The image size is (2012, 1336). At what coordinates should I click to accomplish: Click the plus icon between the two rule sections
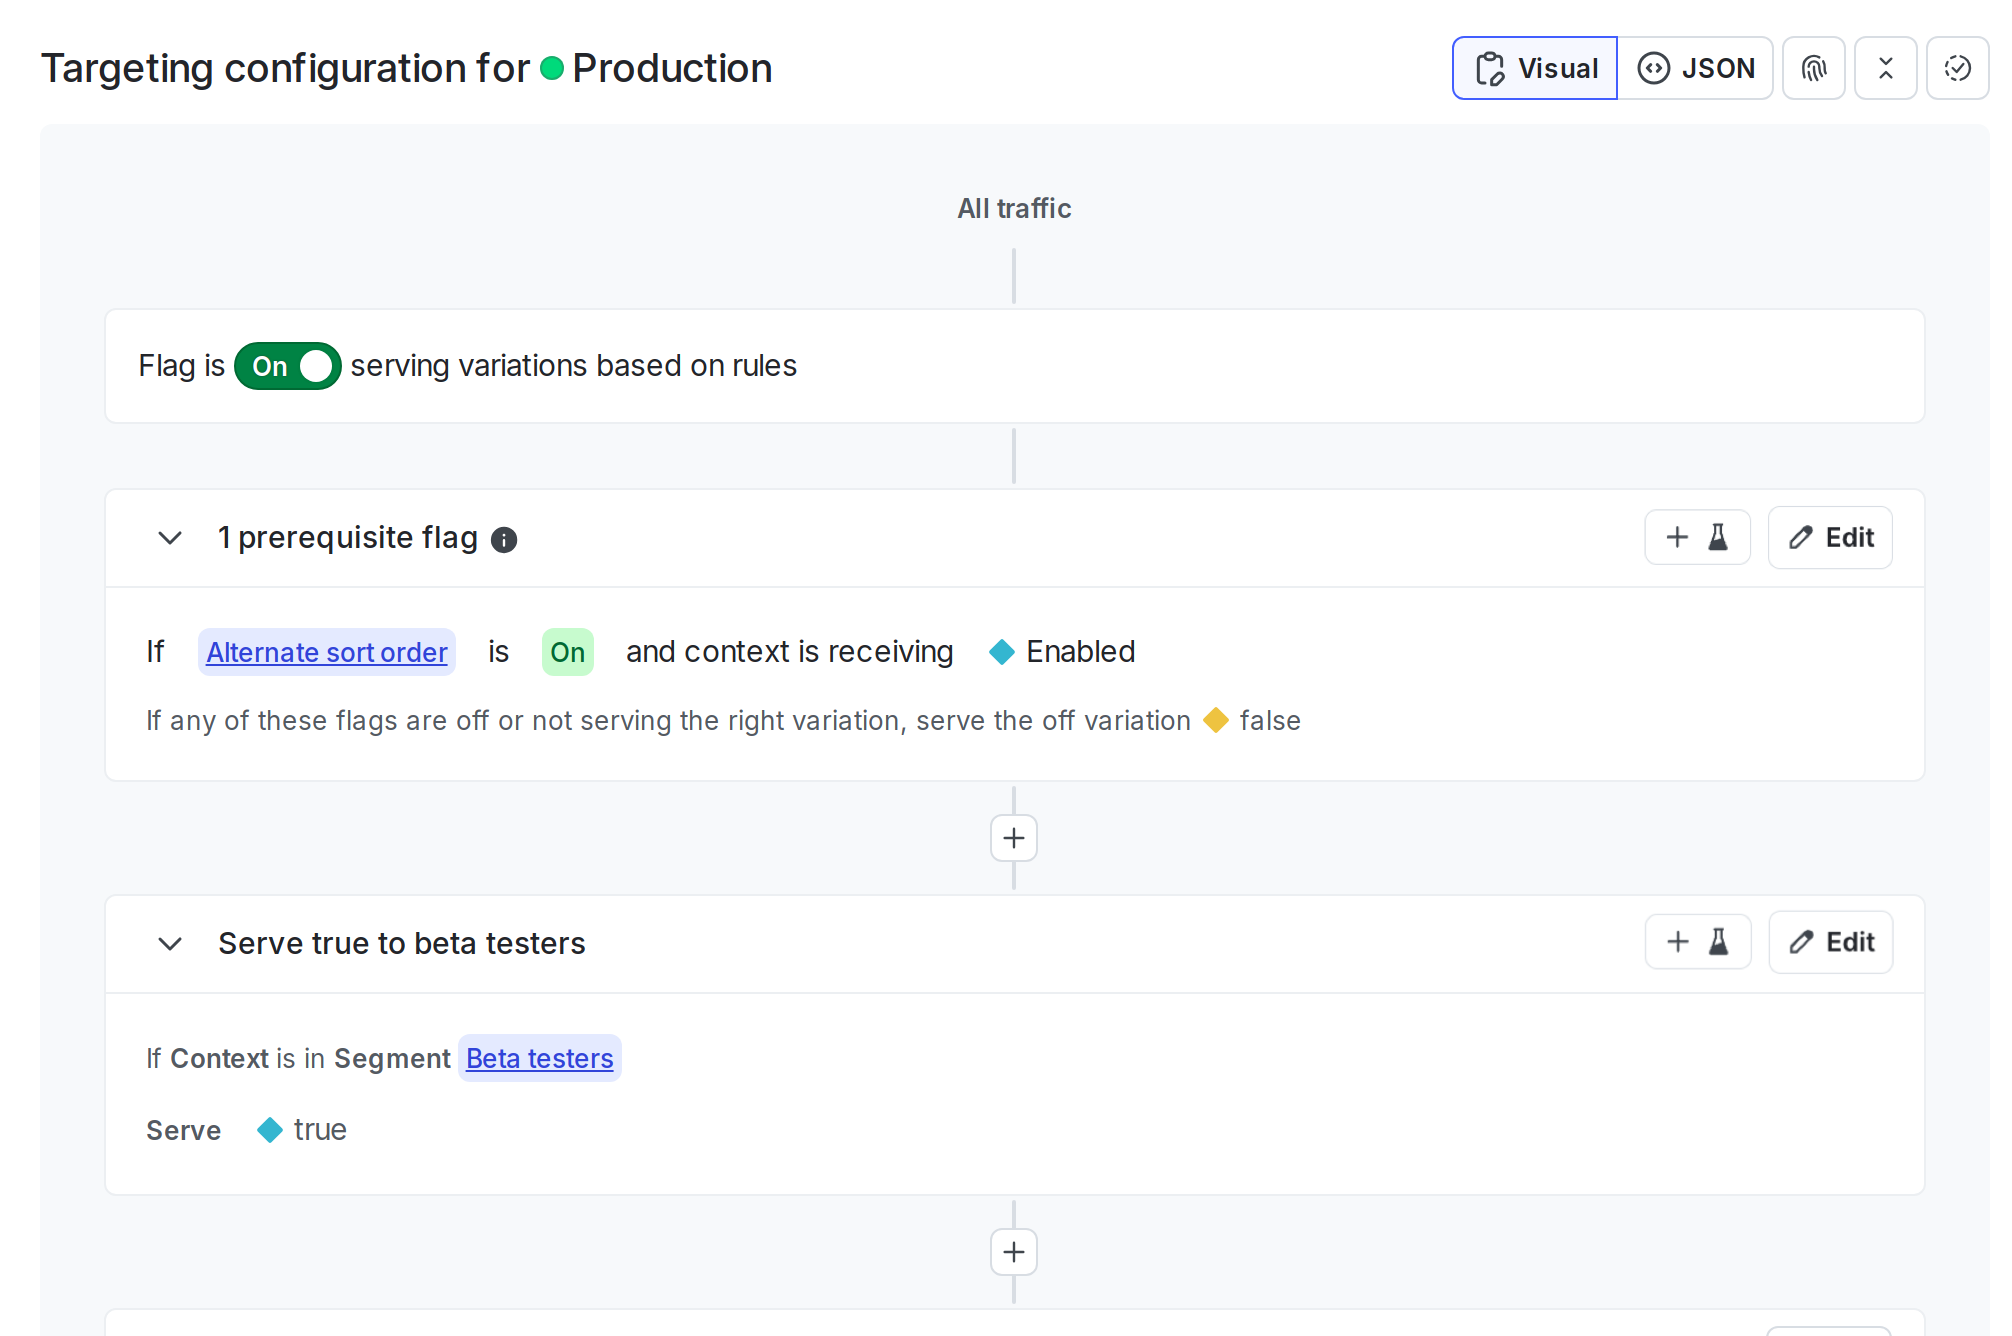1013,838
